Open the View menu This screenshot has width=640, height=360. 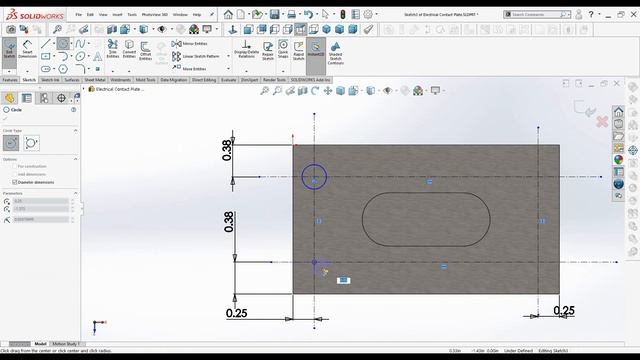coord(103,15)
